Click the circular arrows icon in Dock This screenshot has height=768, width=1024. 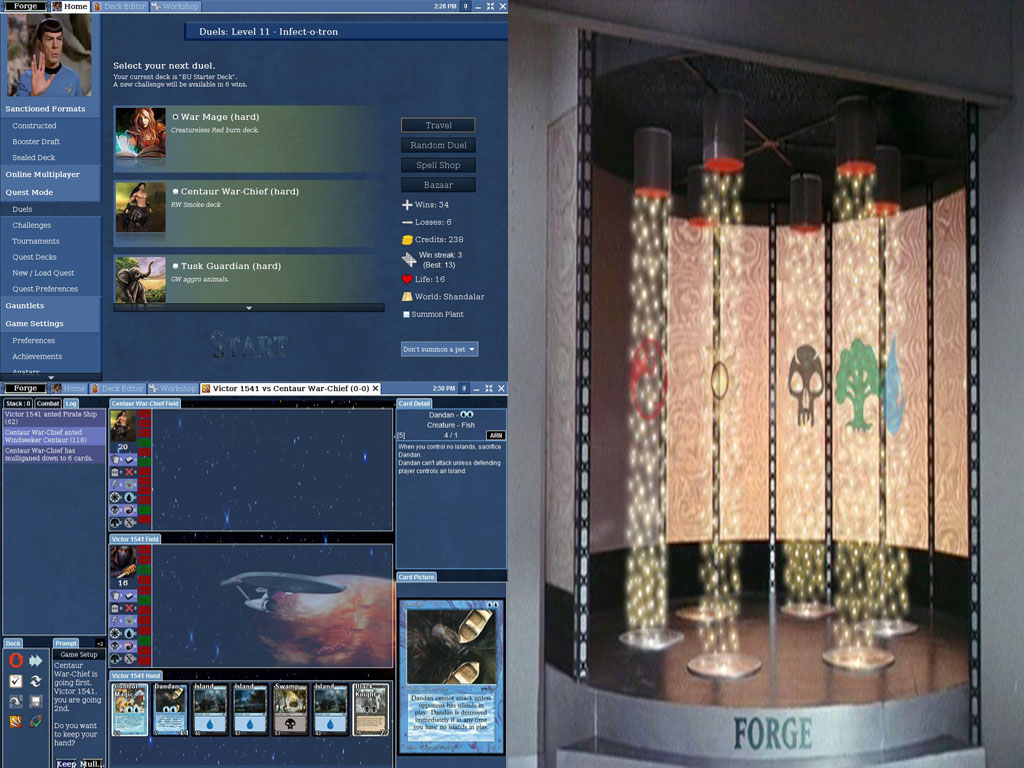tap(35, 681)
